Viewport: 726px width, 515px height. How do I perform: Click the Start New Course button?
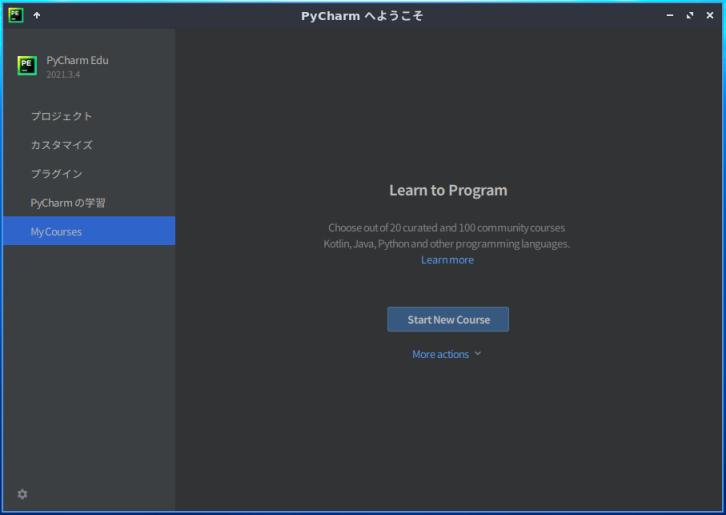click(x=448, y=319)
